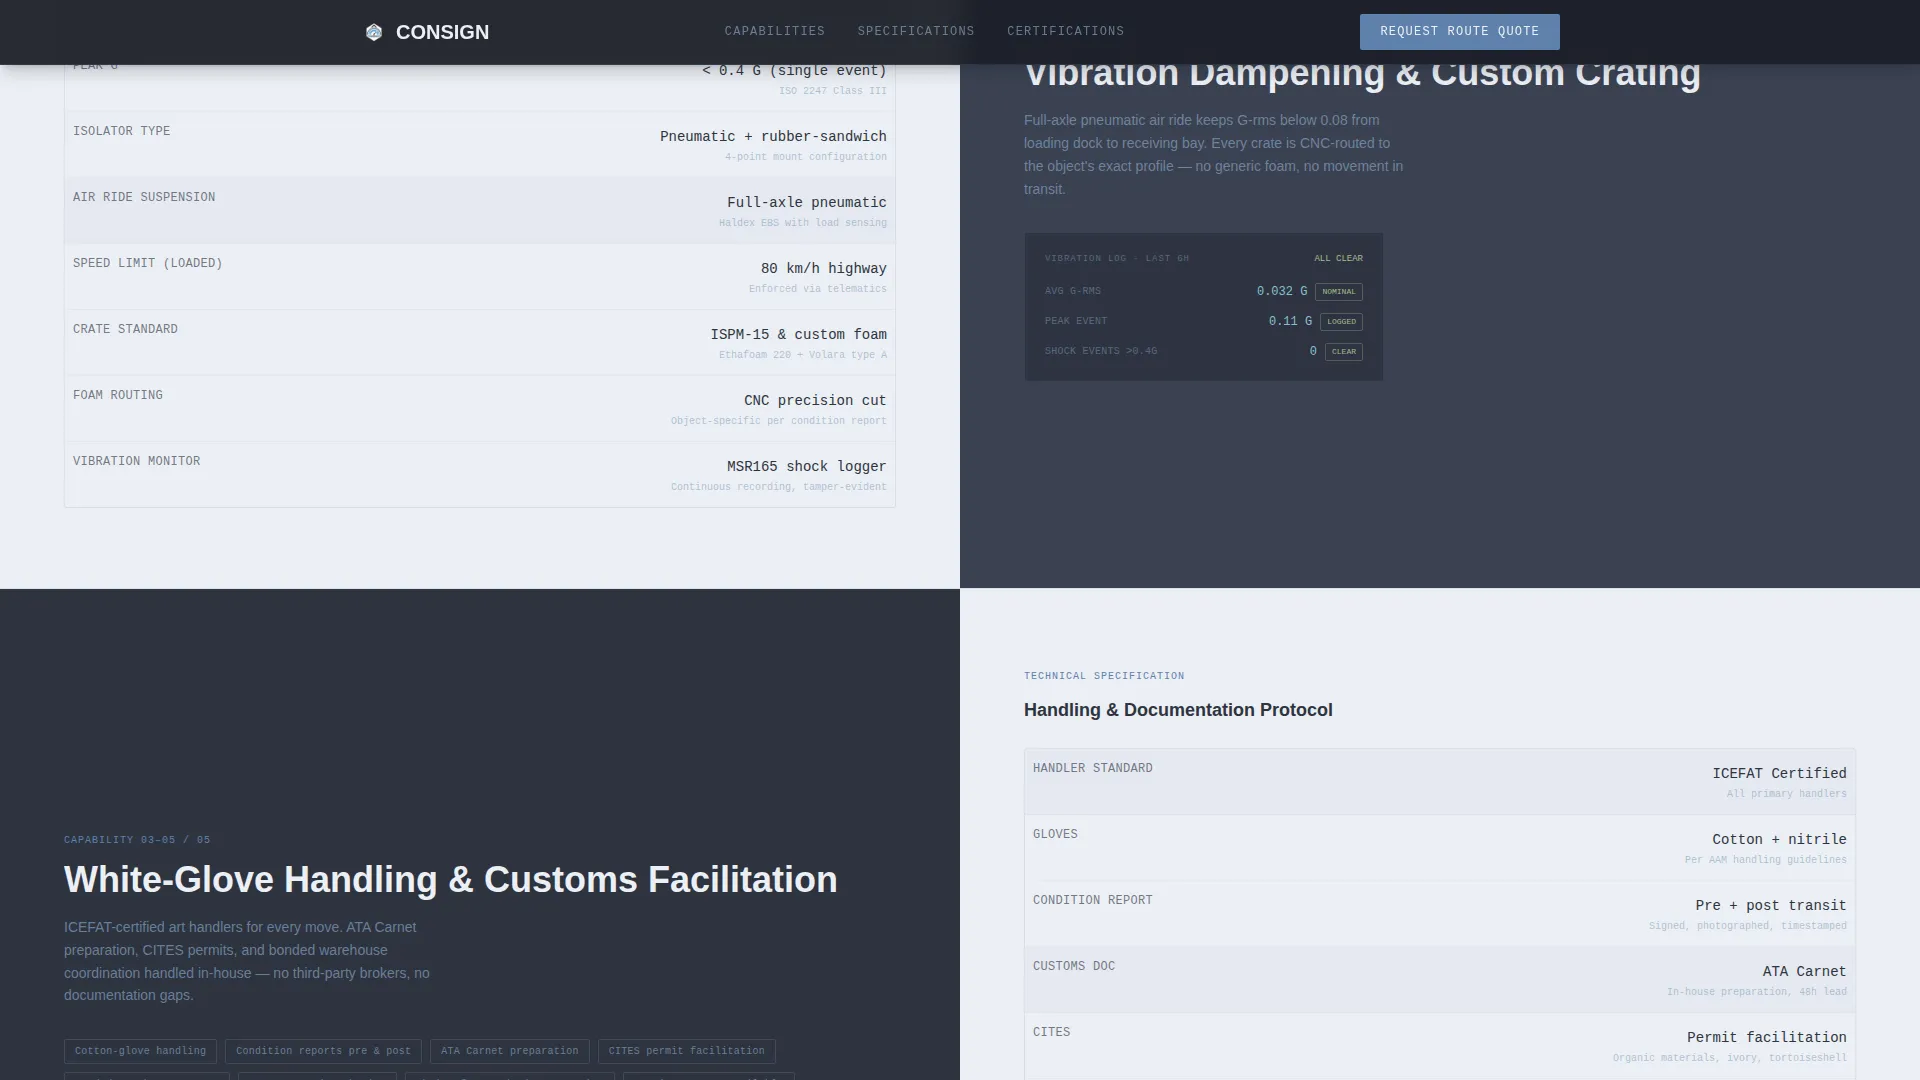Click the Request Route Quote button
Screen dimensions: 1920x1080
pyautogui.click(x=1459, y=32)
